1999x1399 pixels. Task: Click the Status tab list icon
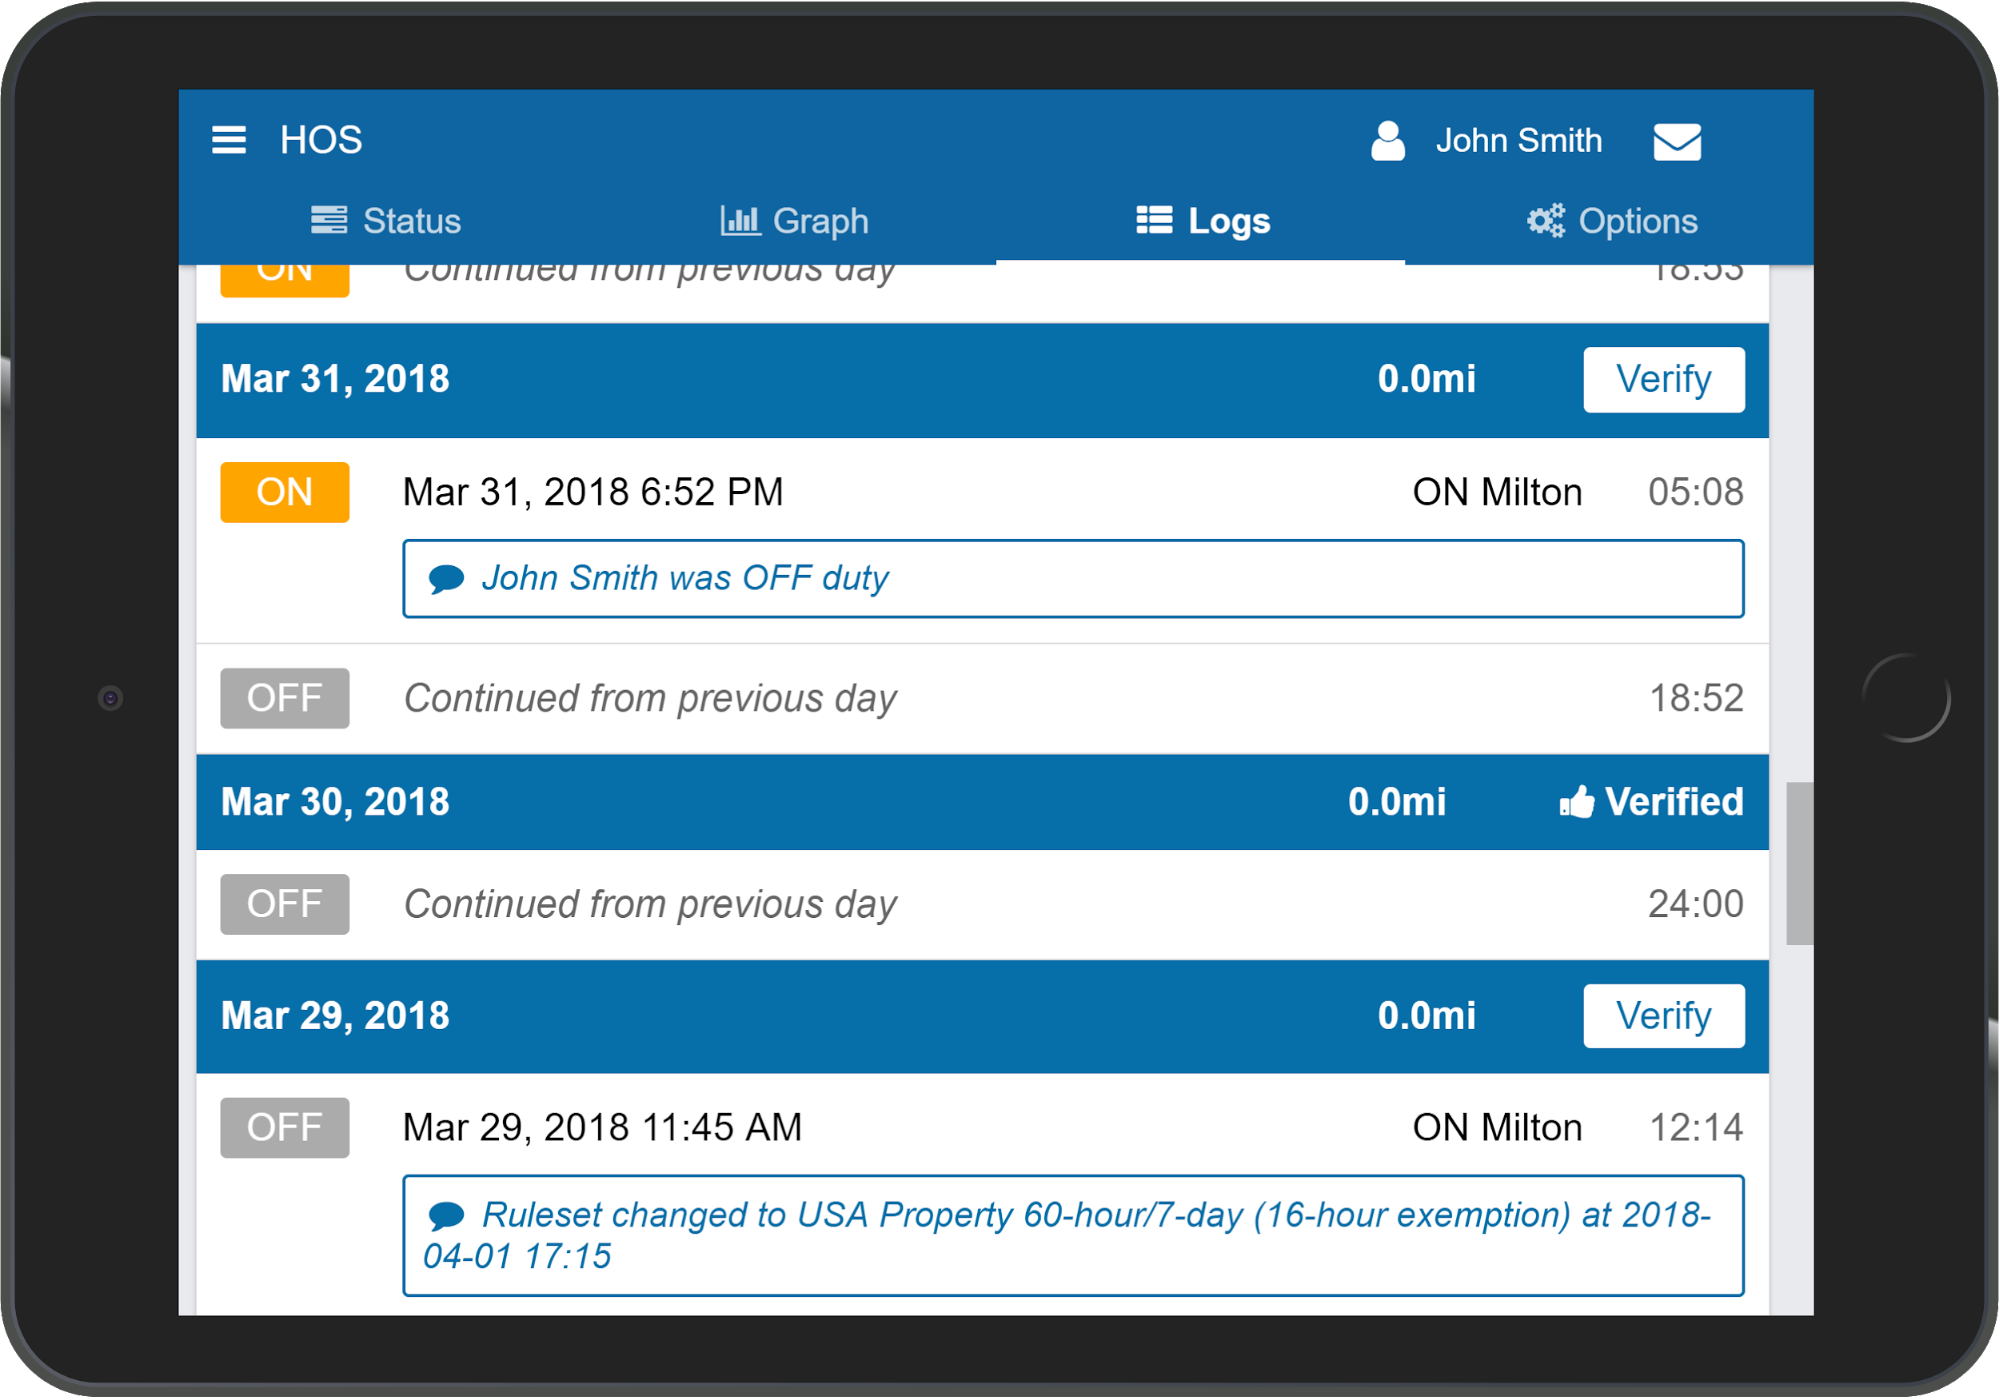pos(329,220)
